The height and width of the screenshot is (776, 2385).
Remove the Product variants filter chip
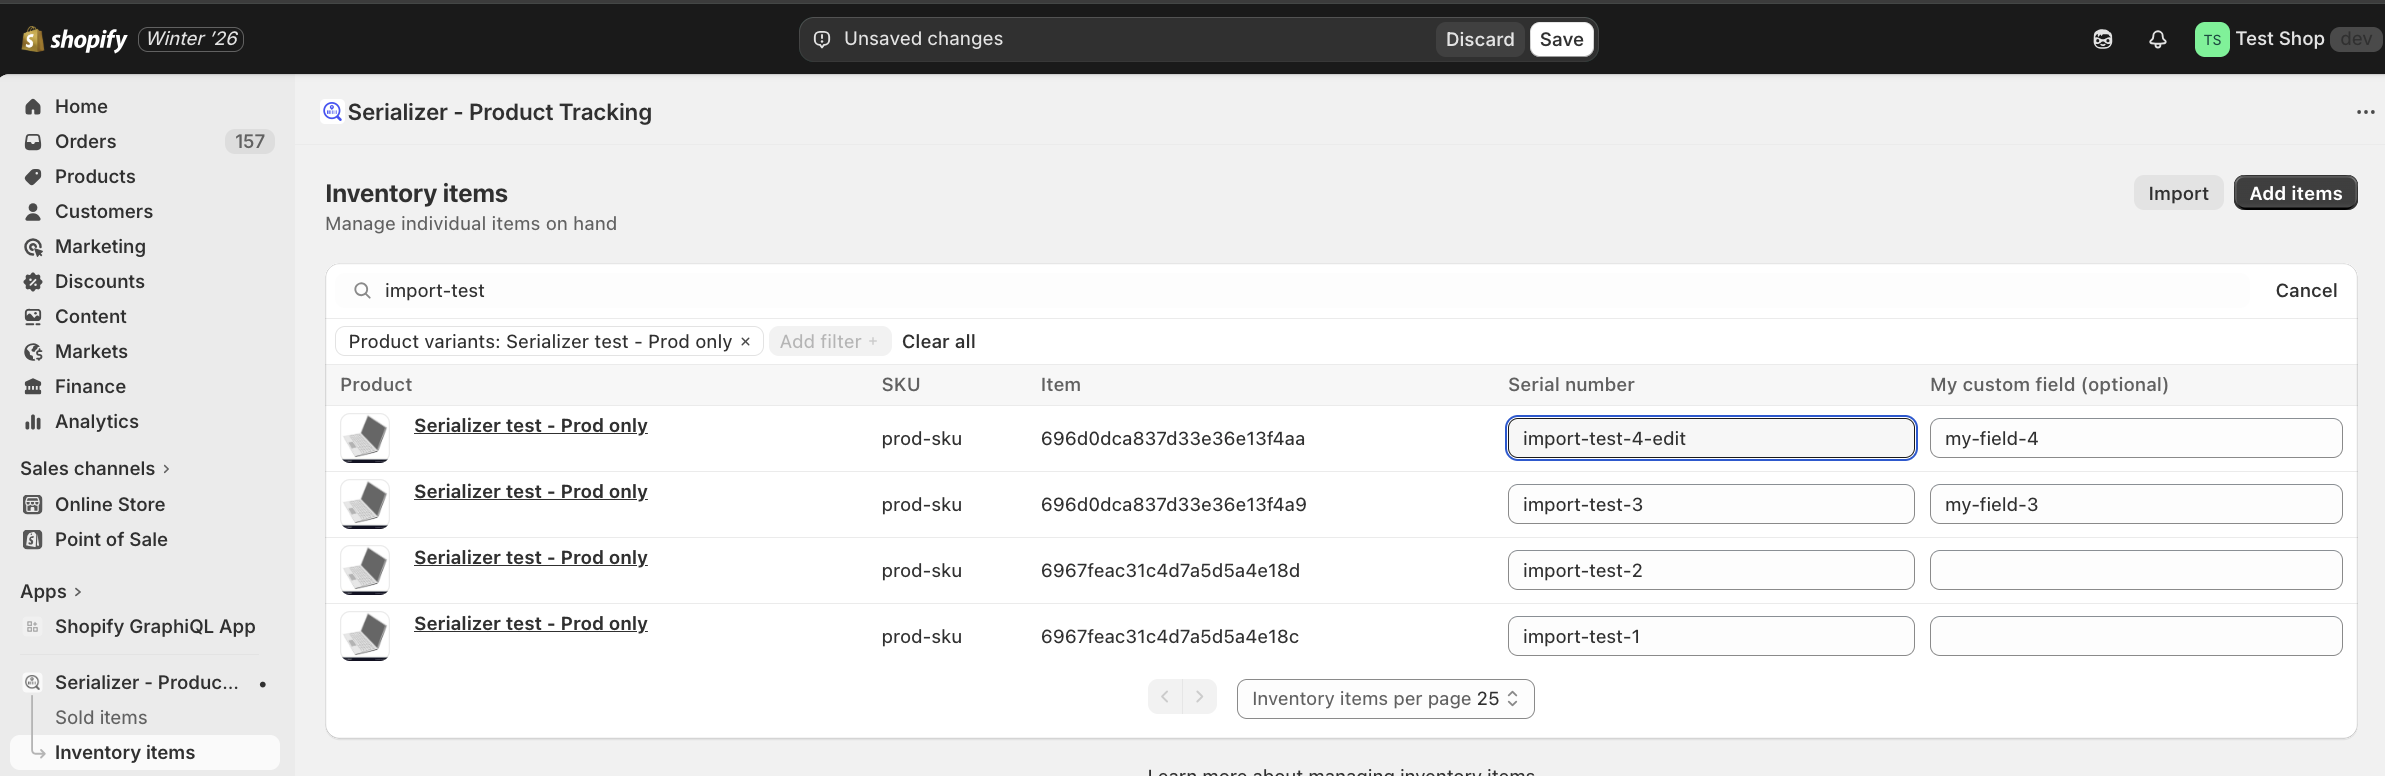pyautogui.click(x=745, y=342)
